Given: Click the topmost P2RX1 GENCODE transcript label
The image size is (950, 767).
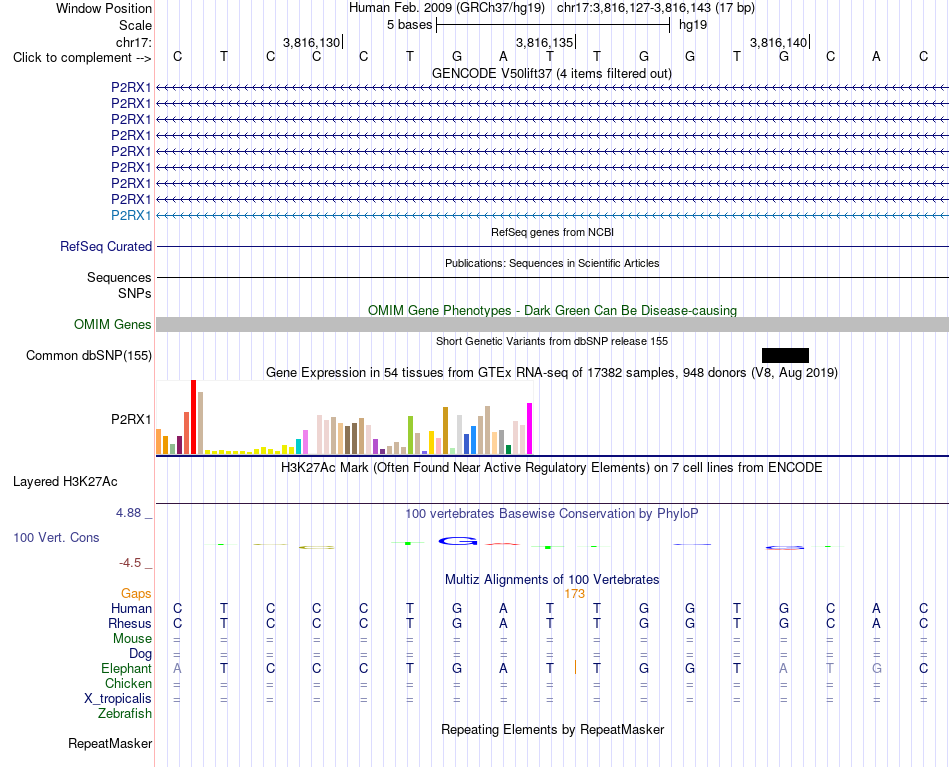Looking at the screenshot, I should tap(131, 87).
